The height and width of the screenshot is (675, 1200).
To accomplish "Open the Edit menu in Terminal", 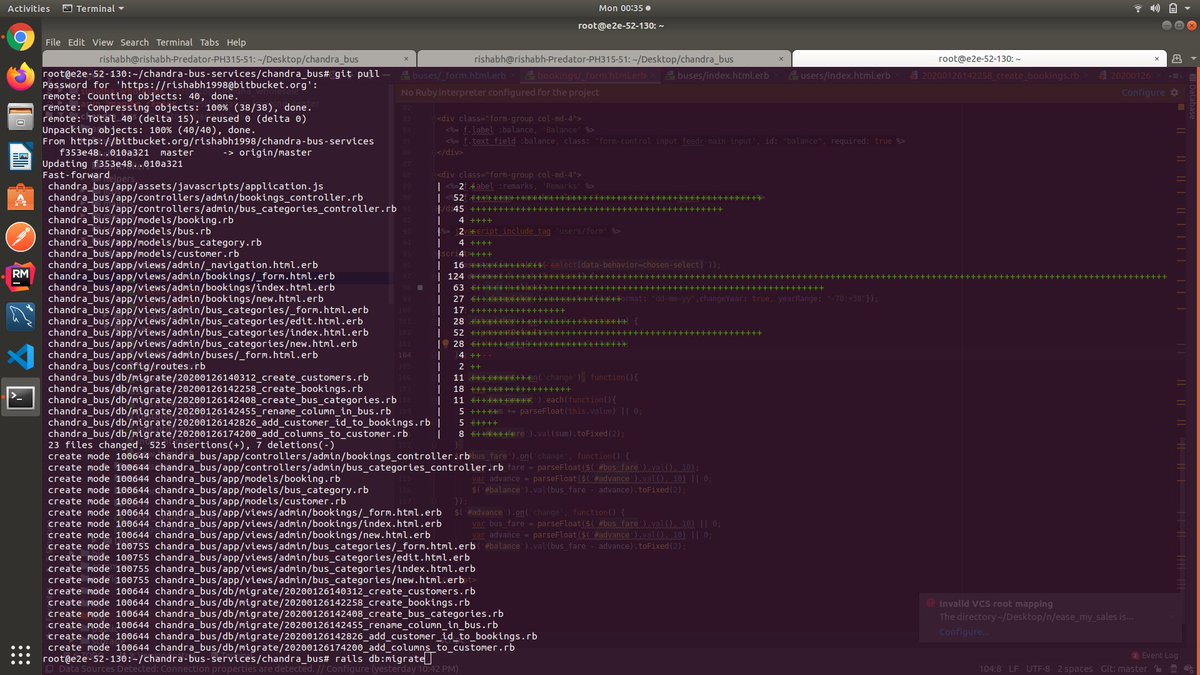I will (x=76, y=43).
